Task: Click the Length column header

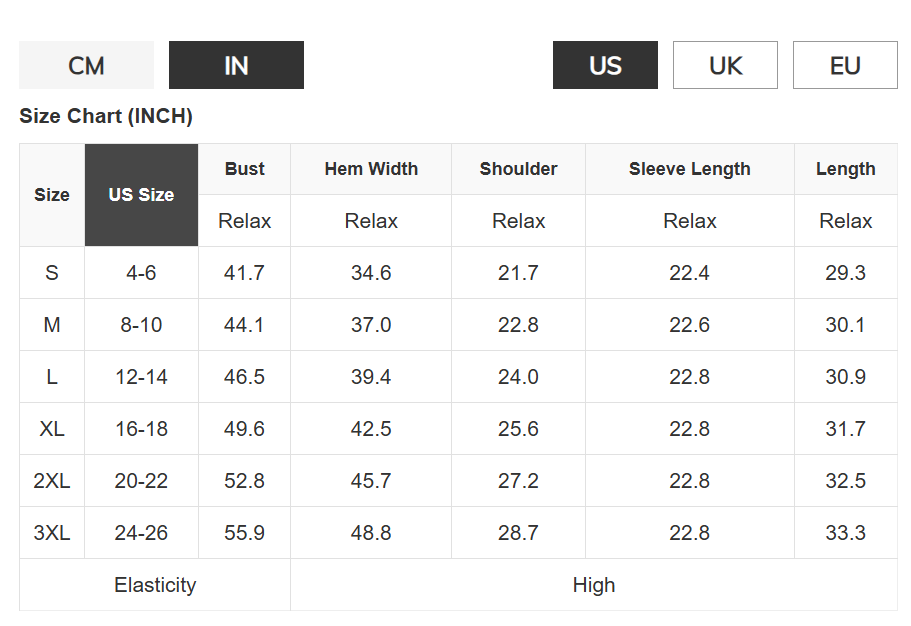Action: pyautogui.click(x=845, y=169)
